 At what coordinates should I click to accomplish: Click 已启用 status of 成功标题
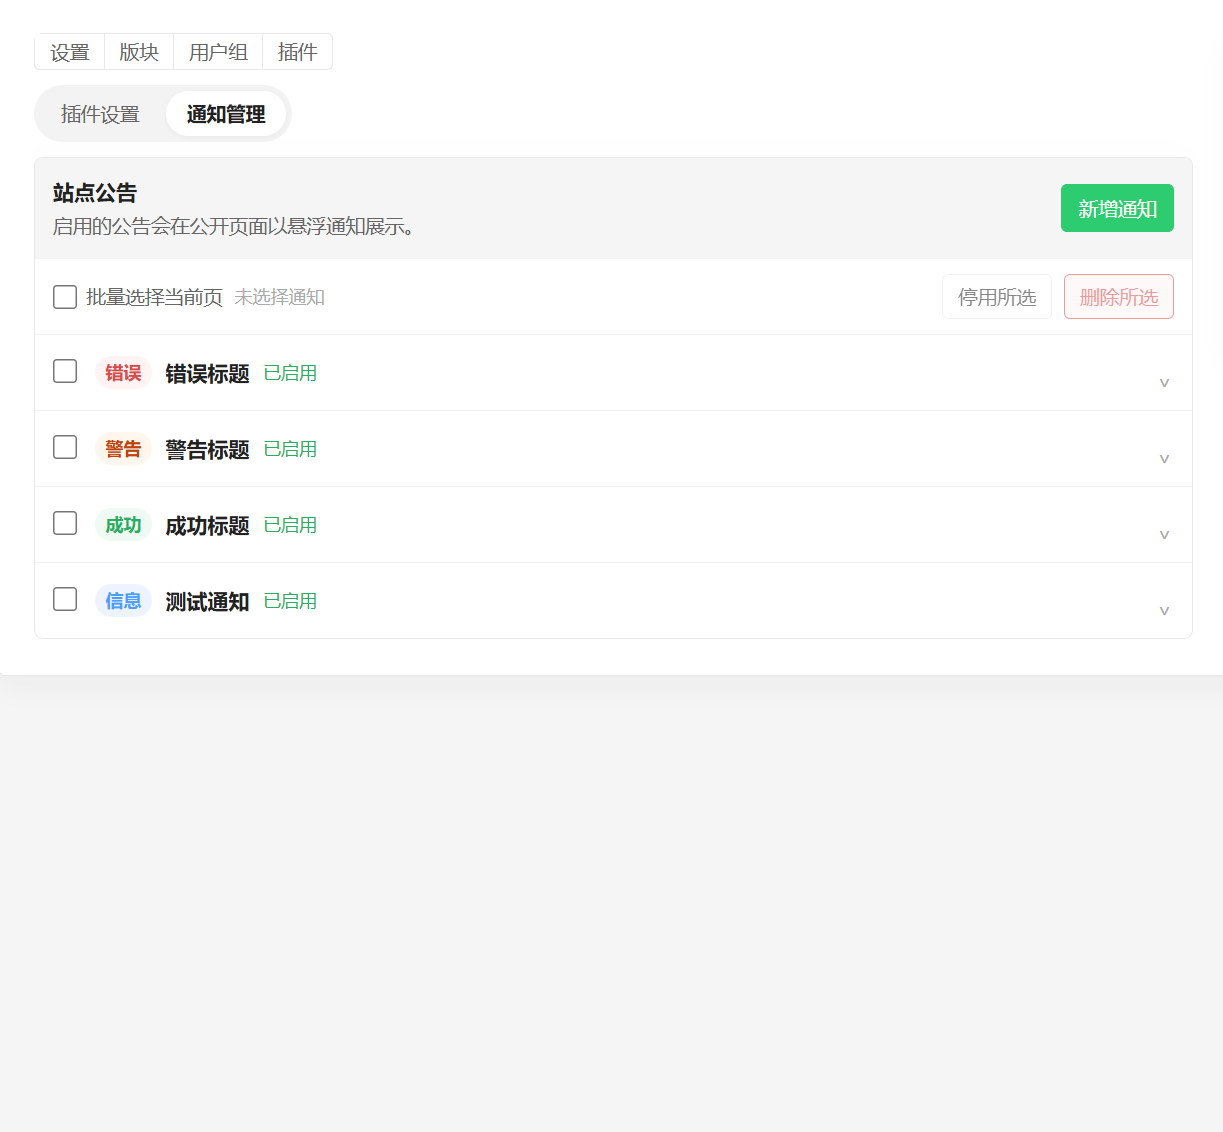pyautogui.click(x=290, y=525)
